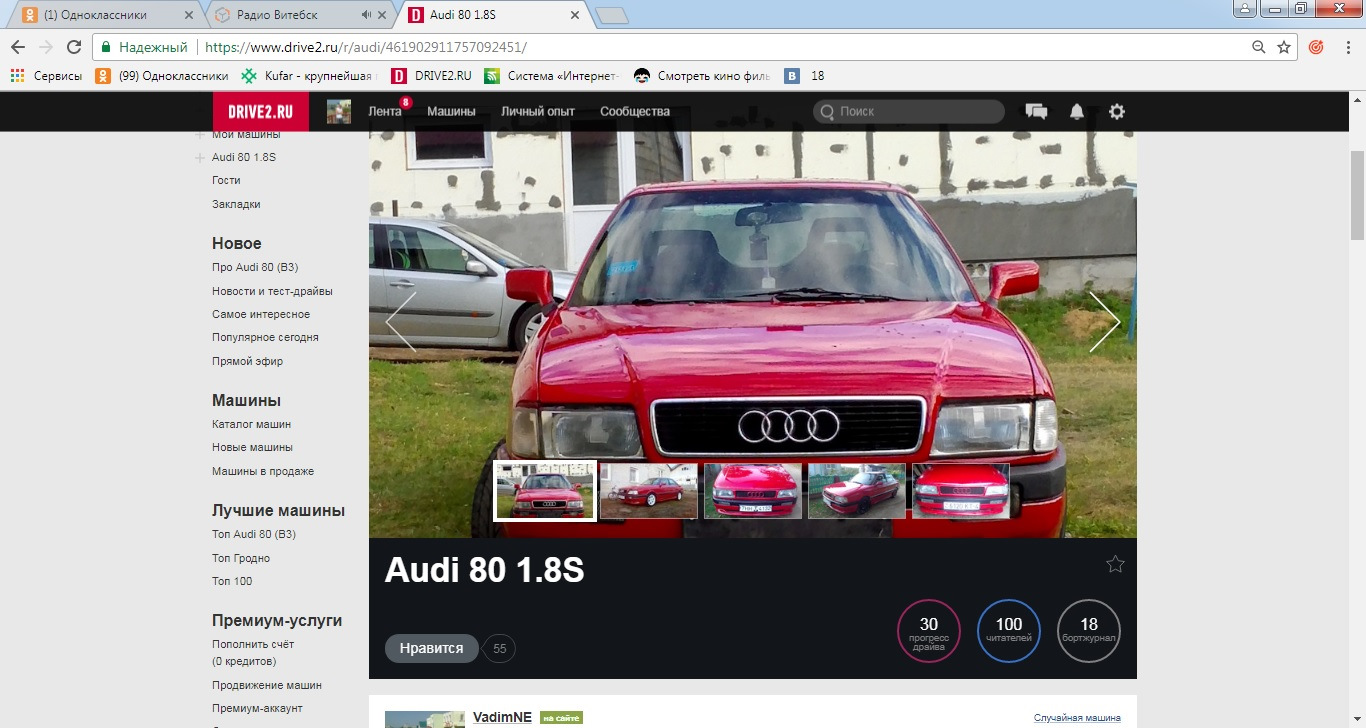Open the 30 прогресс драйва circle
Screen dimensions: 1366x728
929,631
